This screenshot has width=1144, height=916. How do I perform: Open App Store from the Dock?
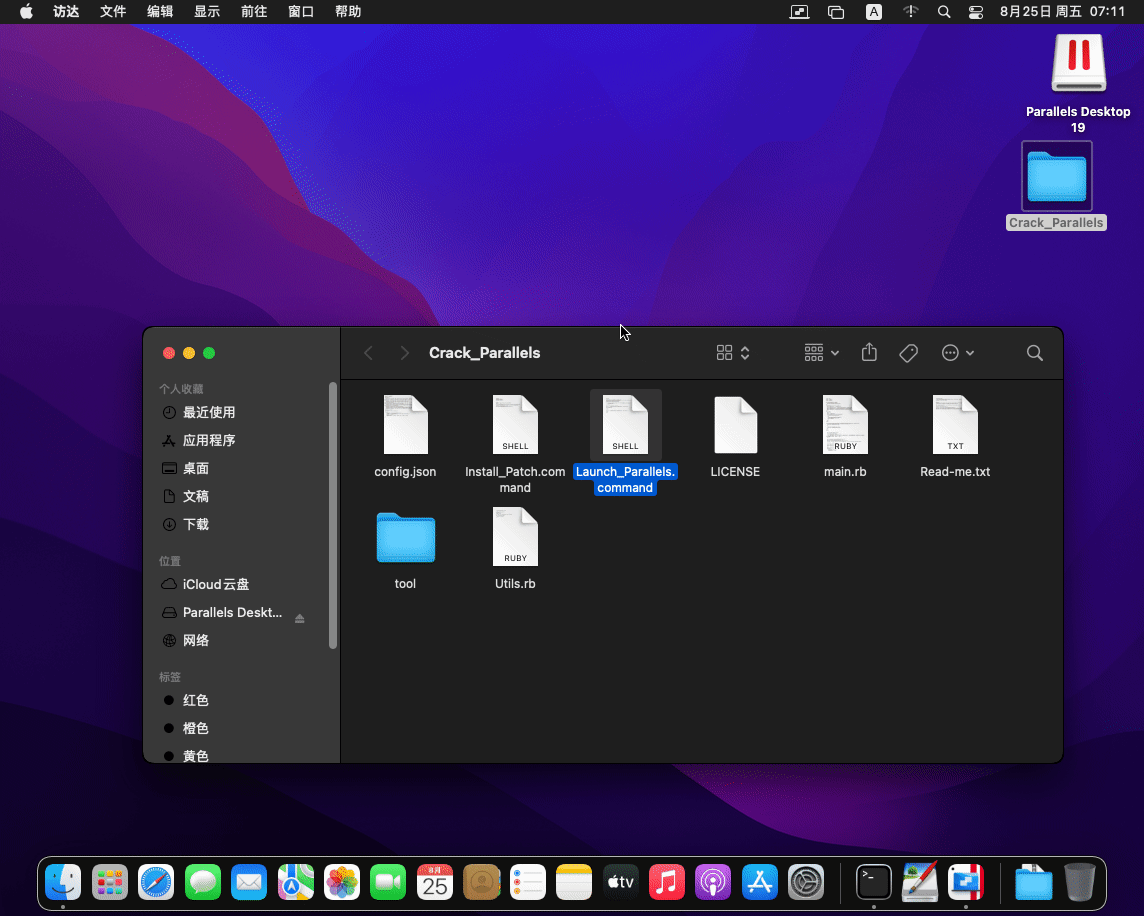click(760, 882)
